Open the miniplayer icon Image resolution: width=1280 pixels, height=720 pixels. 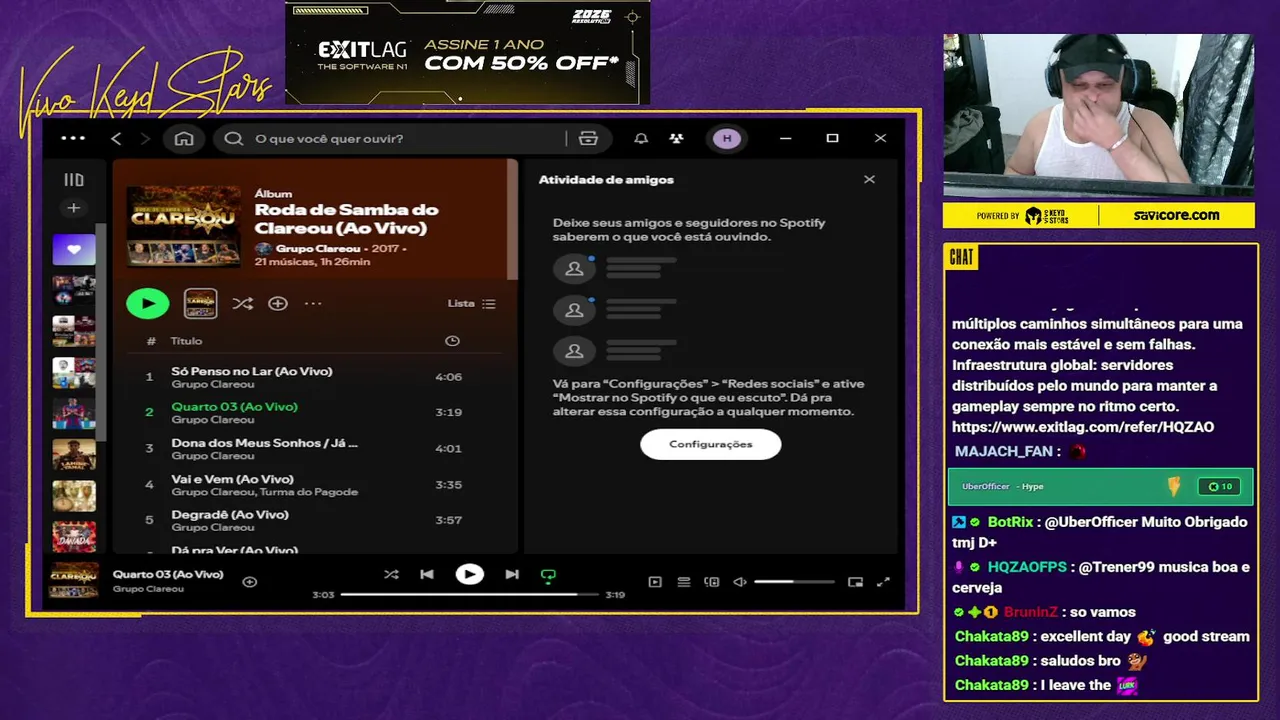855,582
